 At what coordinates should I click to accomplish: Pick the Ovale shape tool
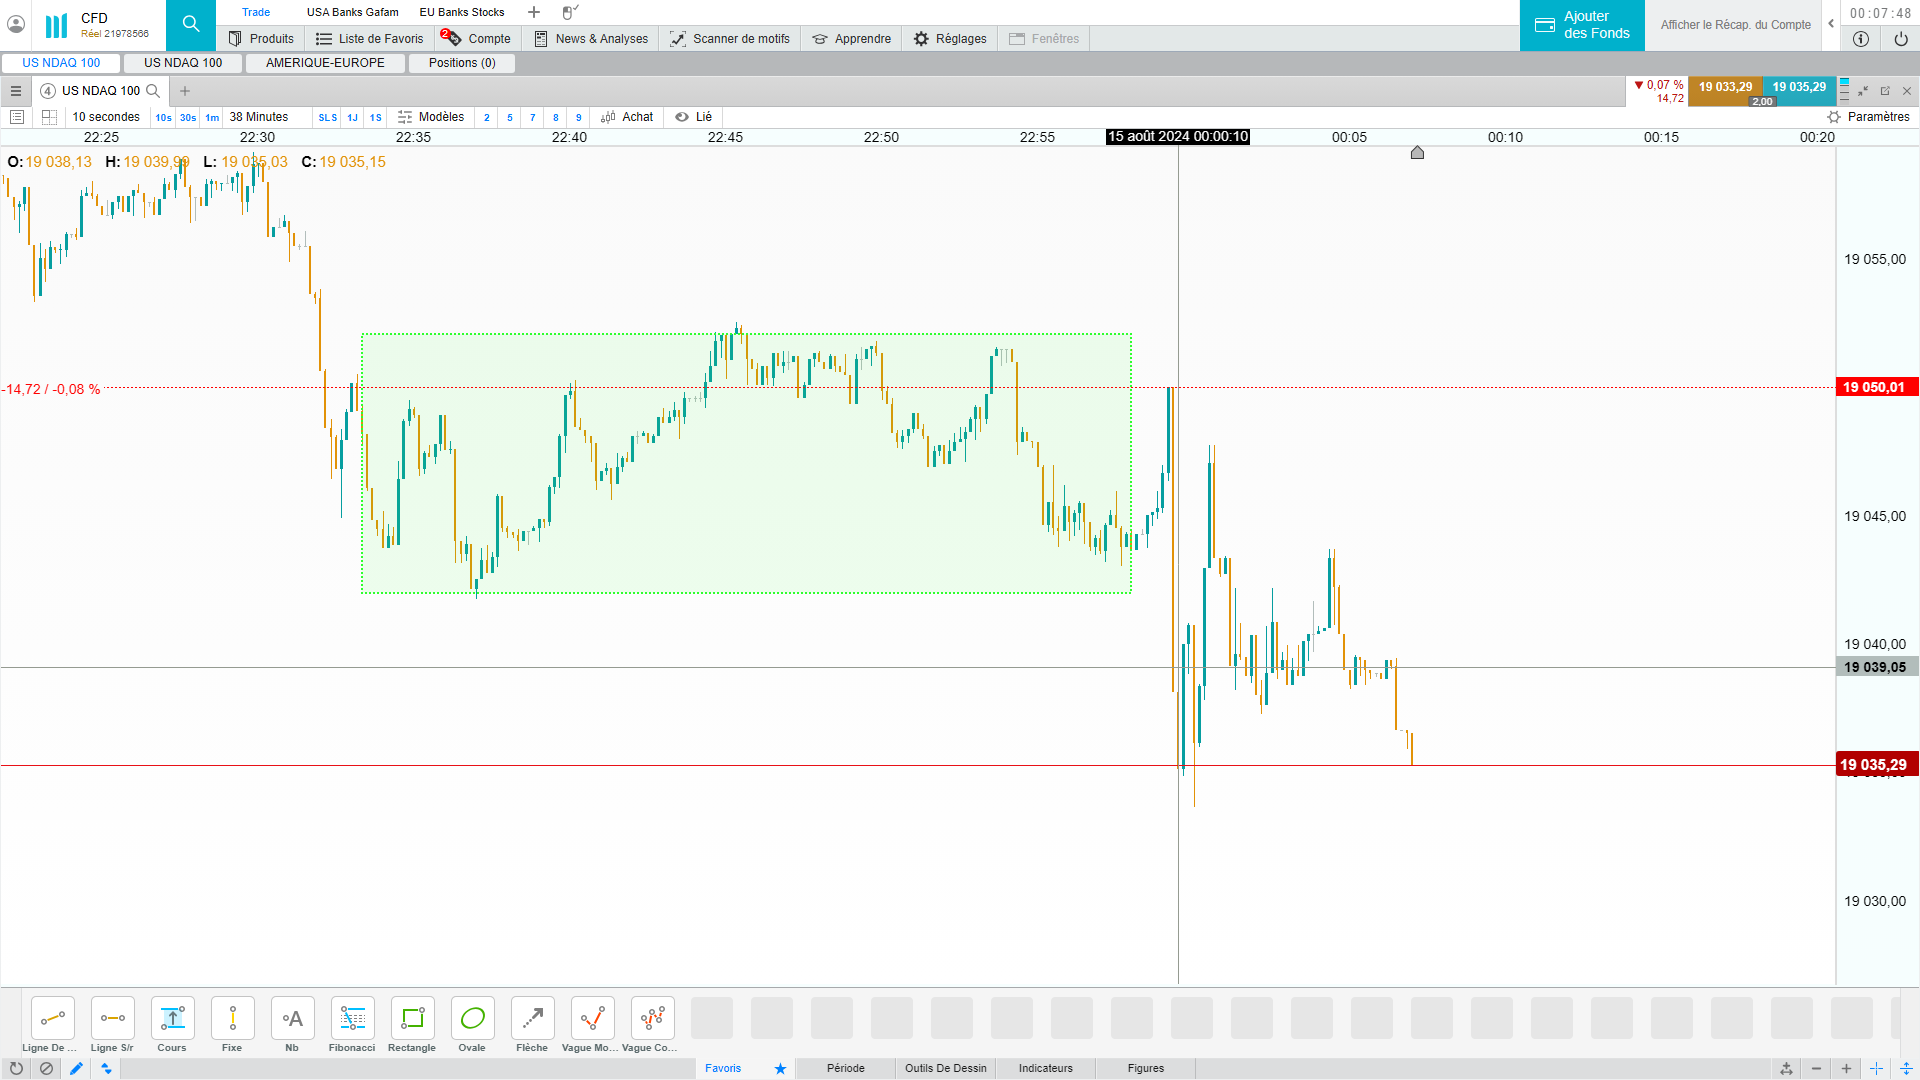[472, 1019]
